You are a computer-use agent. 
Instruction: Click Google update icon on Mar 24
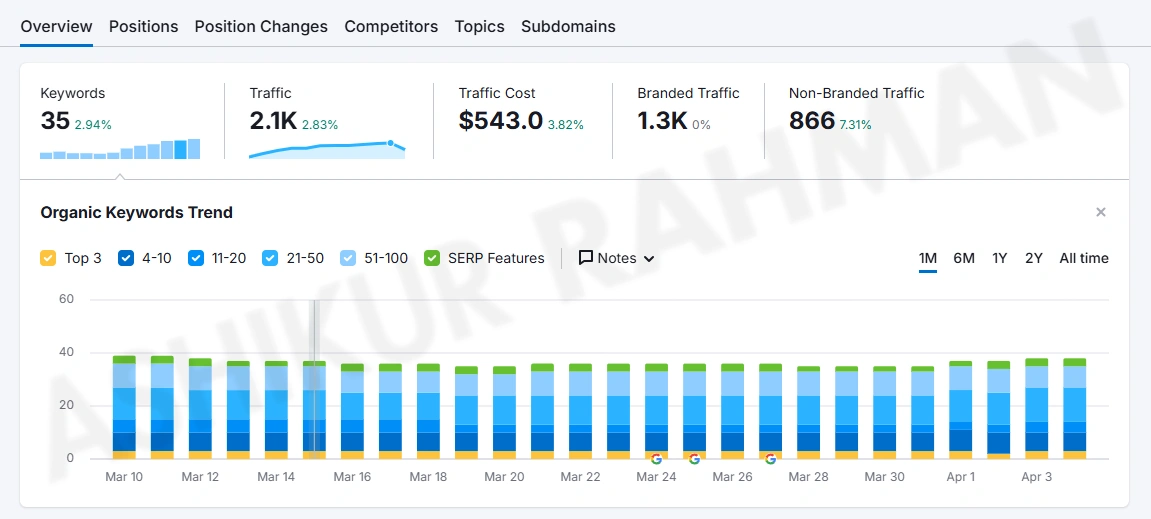pos(656,459)
